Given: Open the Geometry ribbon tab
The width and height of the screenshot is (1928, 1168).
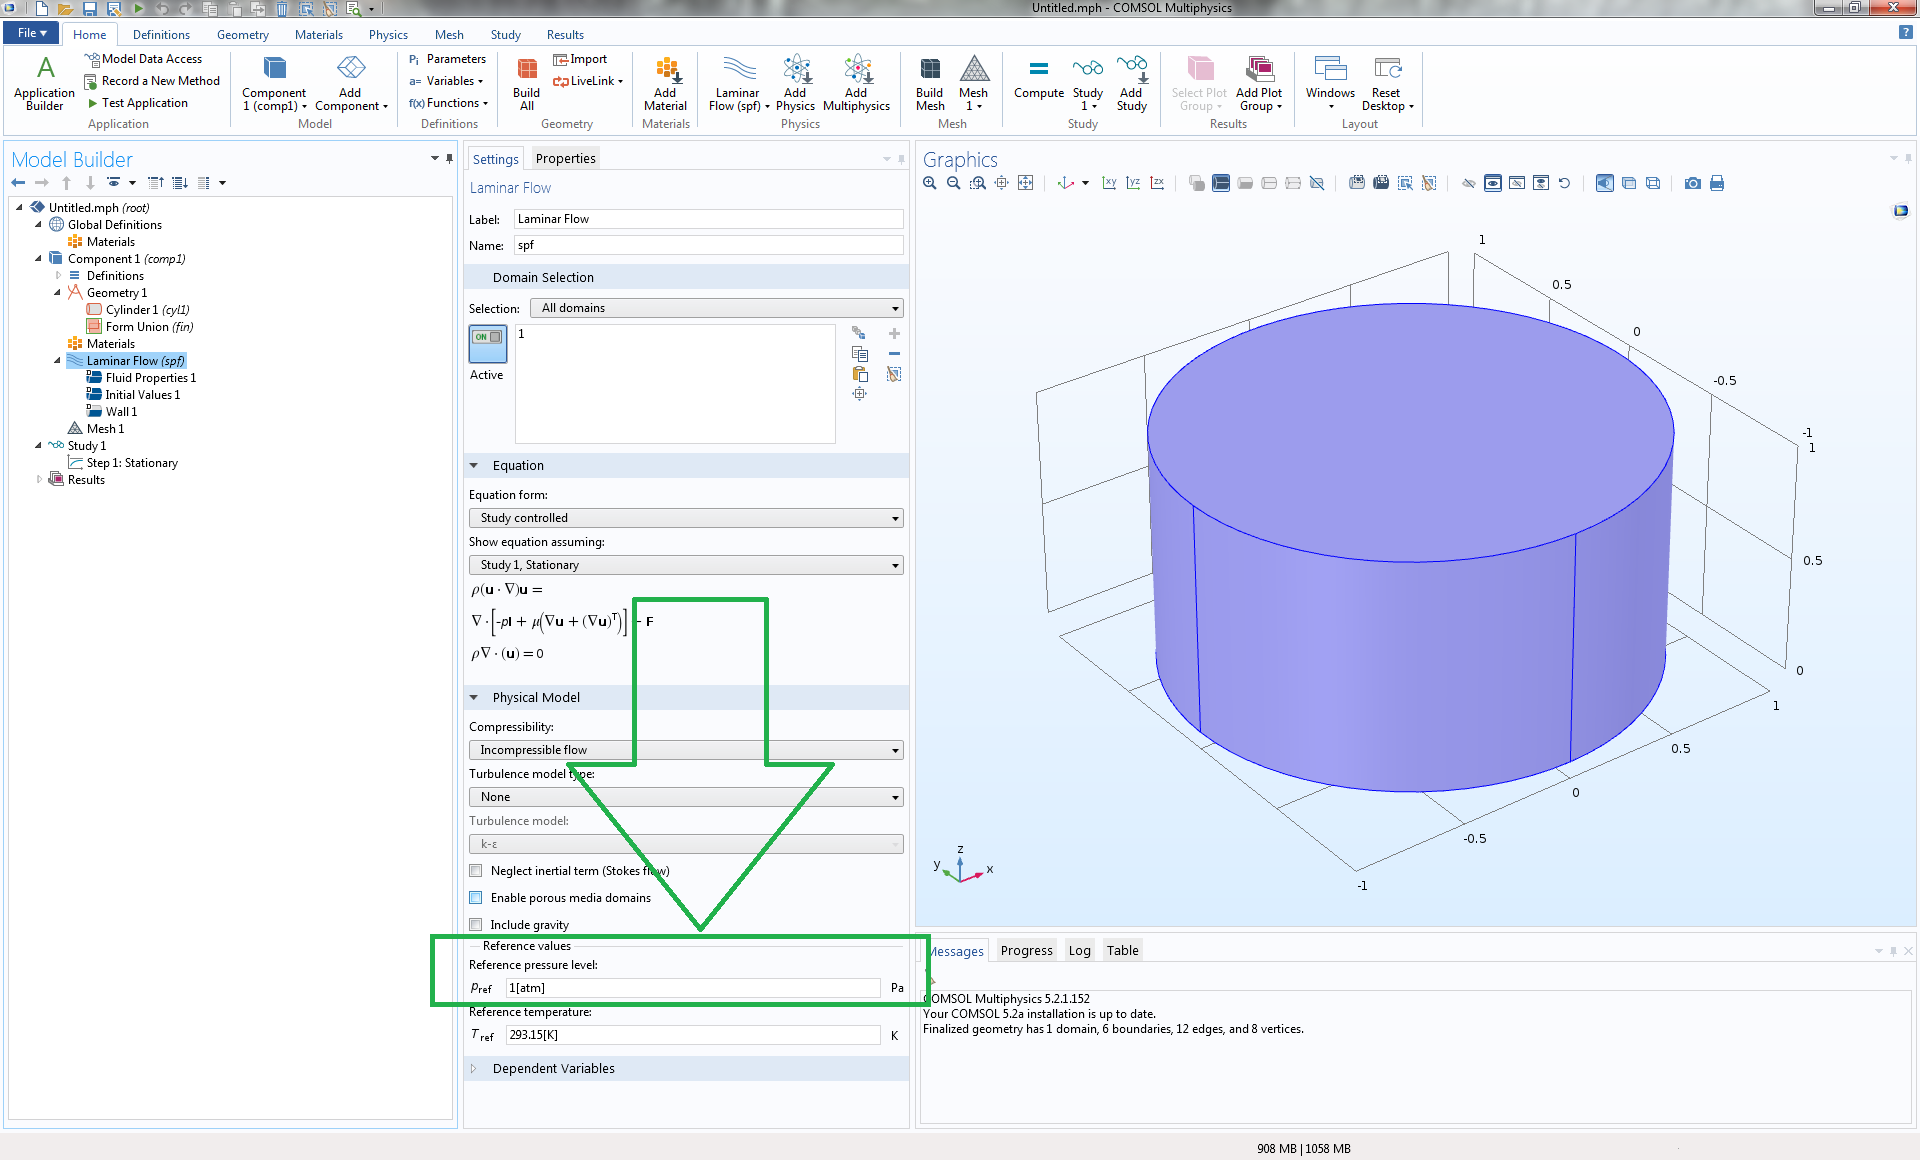Looking at the screenshot, I should [x=243, y=35].
